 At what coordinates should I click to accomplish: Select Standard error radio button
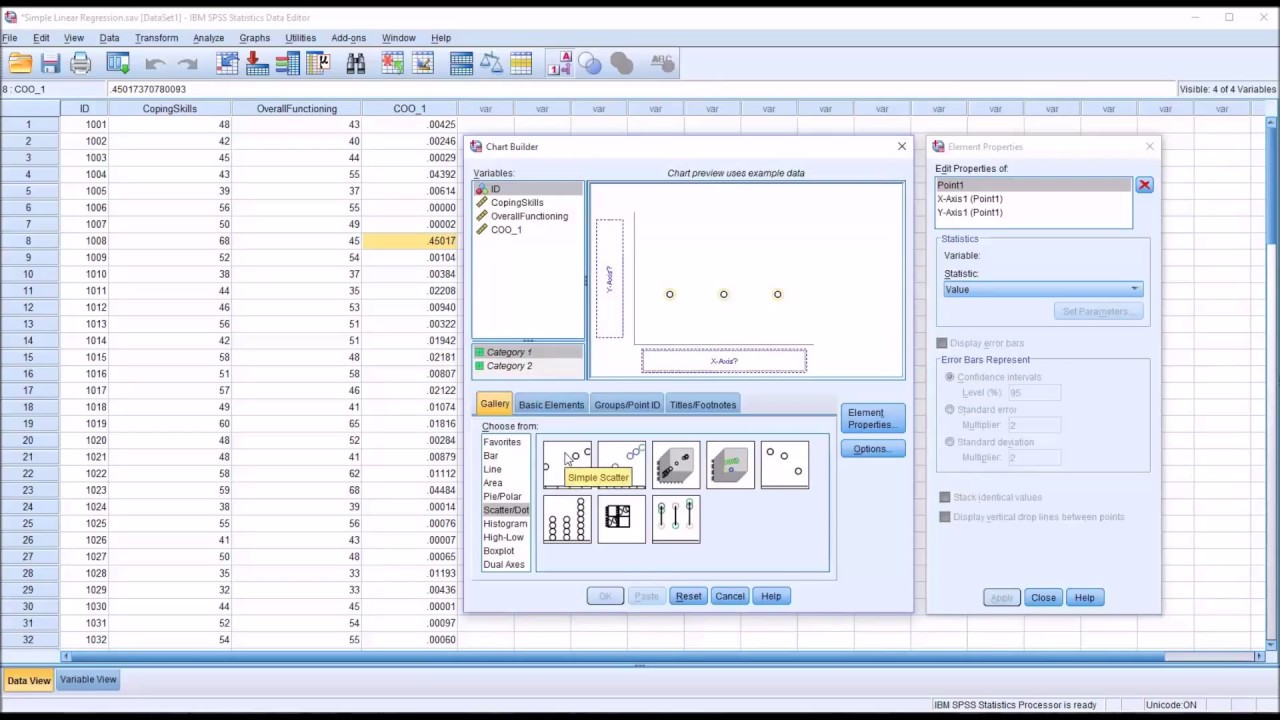[x=950, y=409]
